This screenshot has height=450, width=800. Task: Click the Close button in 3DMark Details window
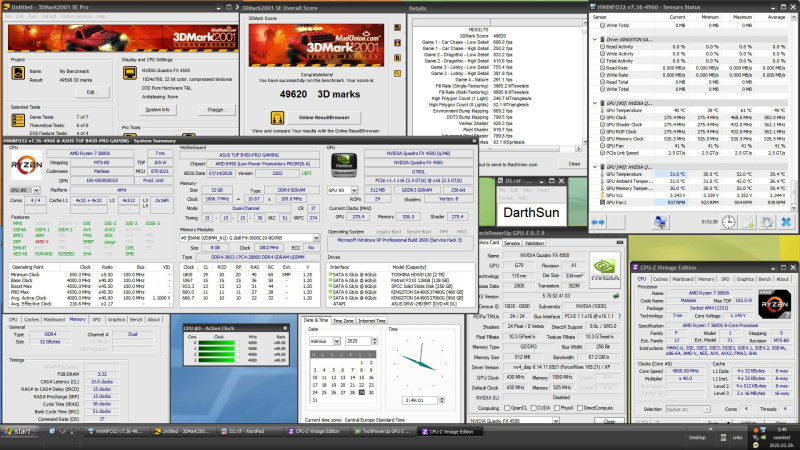coord(574,164)
